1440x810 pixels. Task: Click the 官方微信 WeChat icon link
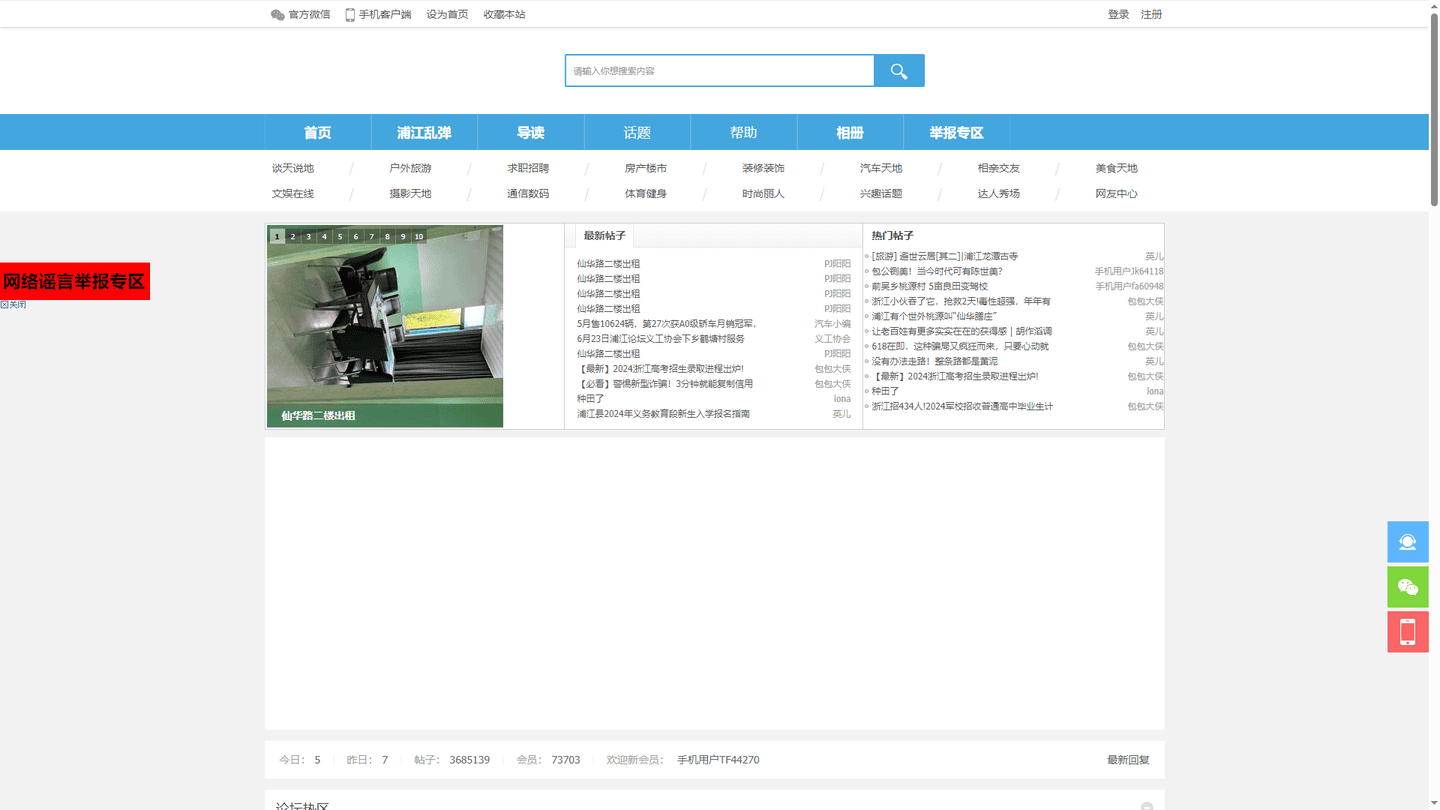[x=300, y=14]
